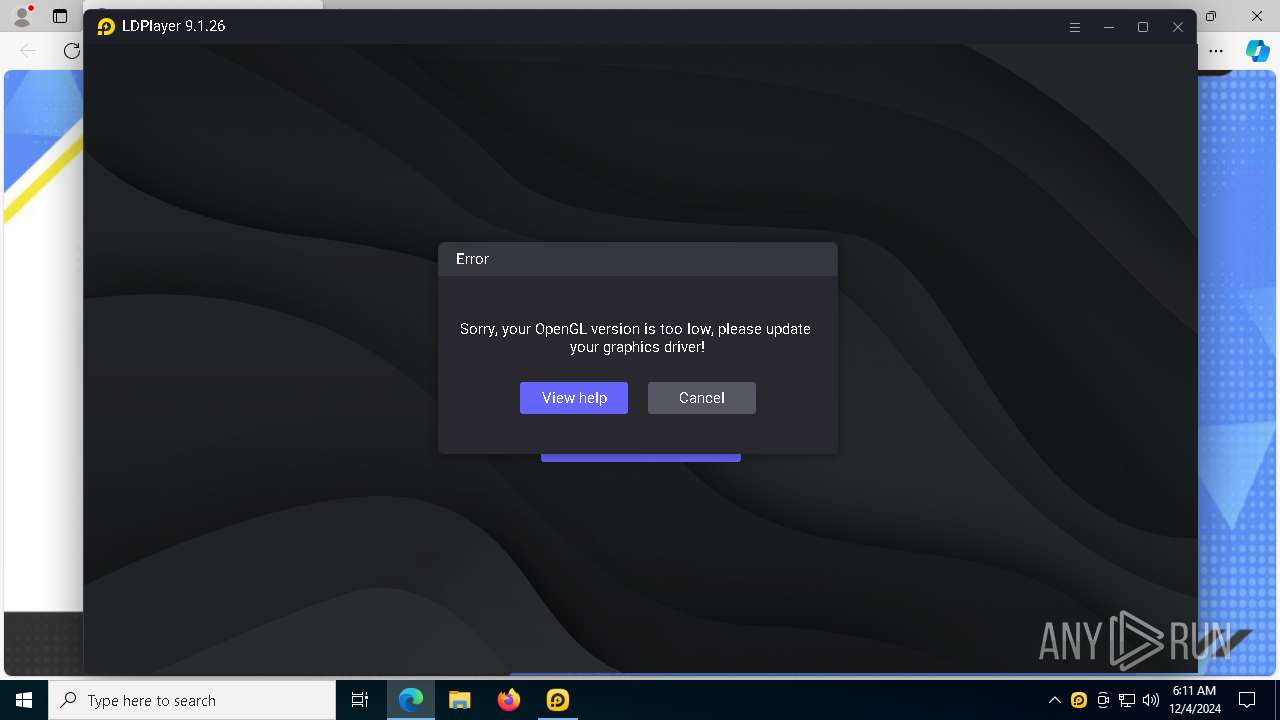
Task: Go back in Edge browser
Action: [x=28, y=50]
